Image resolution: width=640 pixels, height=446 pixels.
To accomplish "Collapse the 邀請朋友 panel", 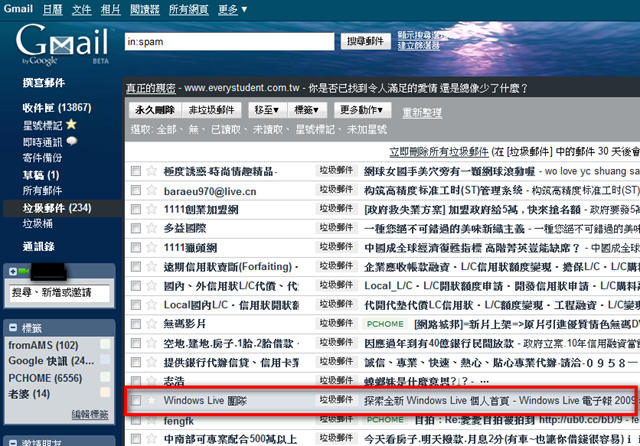I will pos(13,443).
